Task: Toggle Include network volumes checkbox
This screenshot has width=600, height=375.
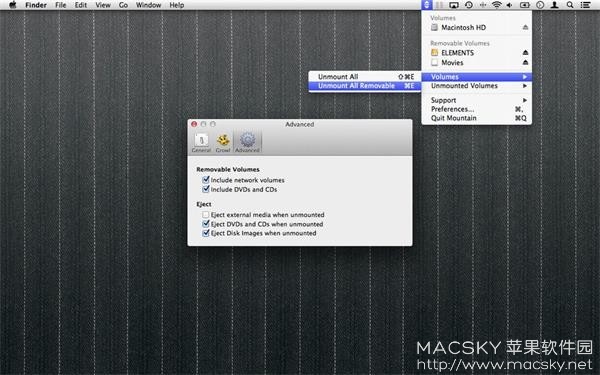Action: pos(206,179)
